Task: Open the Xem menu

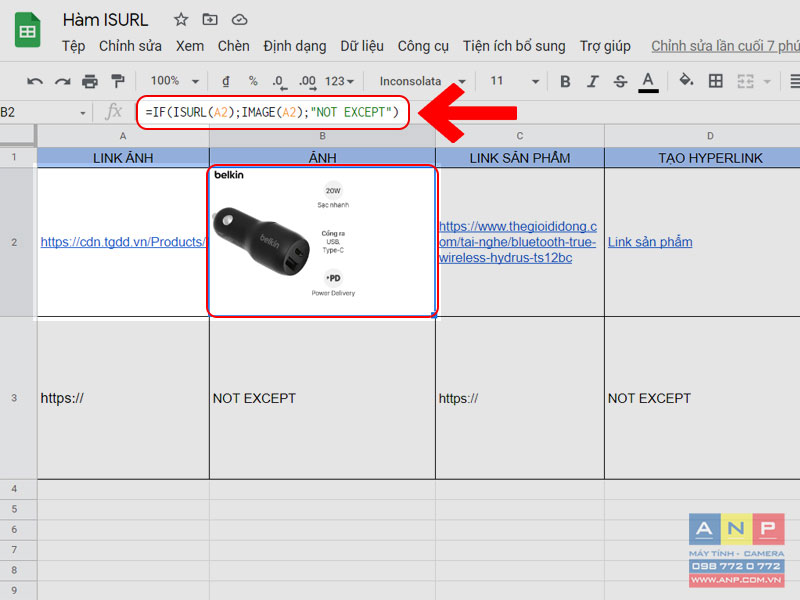Action: (190, 46)
